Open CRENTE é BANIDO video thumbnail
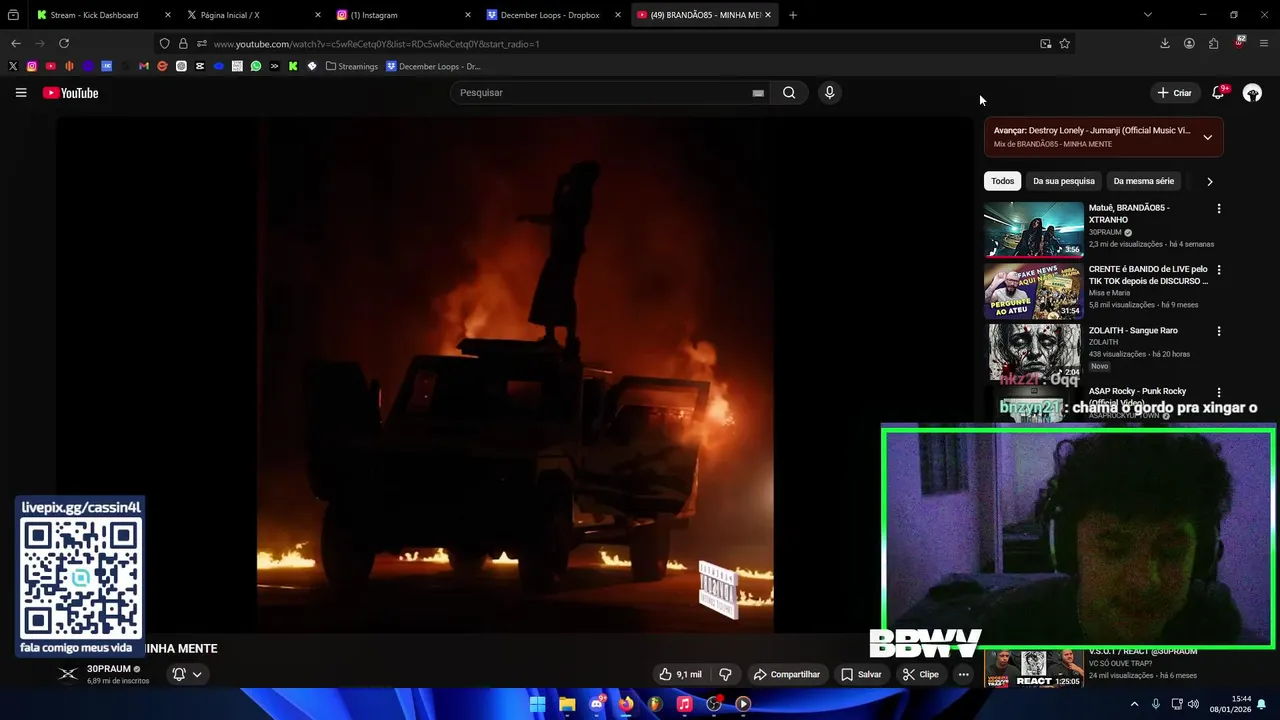This screenshot has width=1280, height=720. pyautogui.click(x=1034, y=291)
